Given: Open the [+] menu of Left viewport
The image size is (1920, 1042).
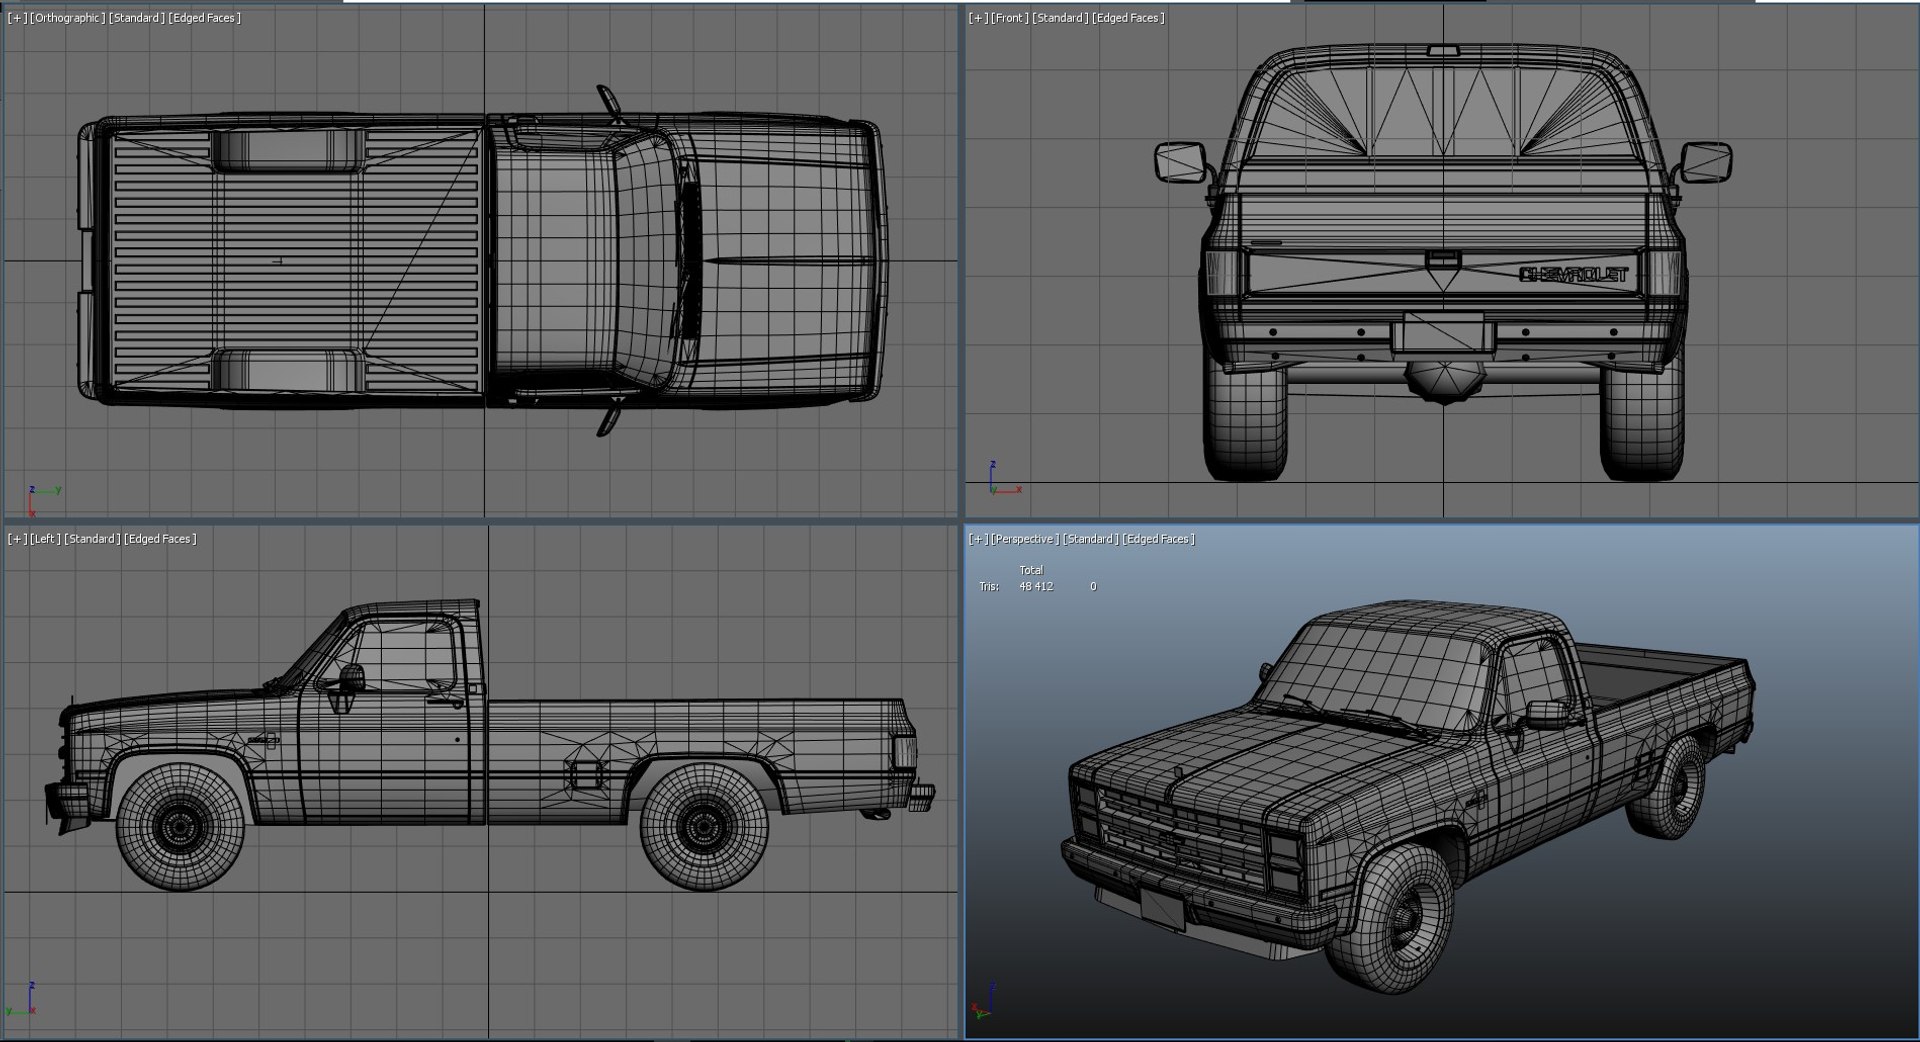Looking at the screenshot, I should [17, 539].
